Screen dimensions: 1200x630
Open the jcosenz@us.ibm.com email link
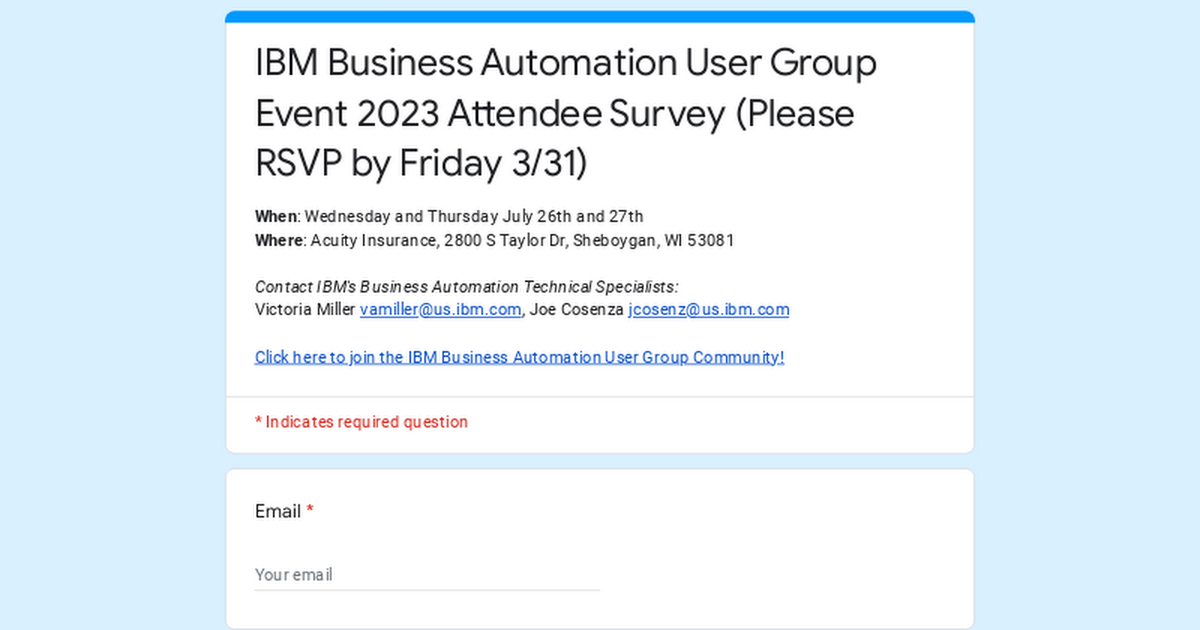point(709,309)
